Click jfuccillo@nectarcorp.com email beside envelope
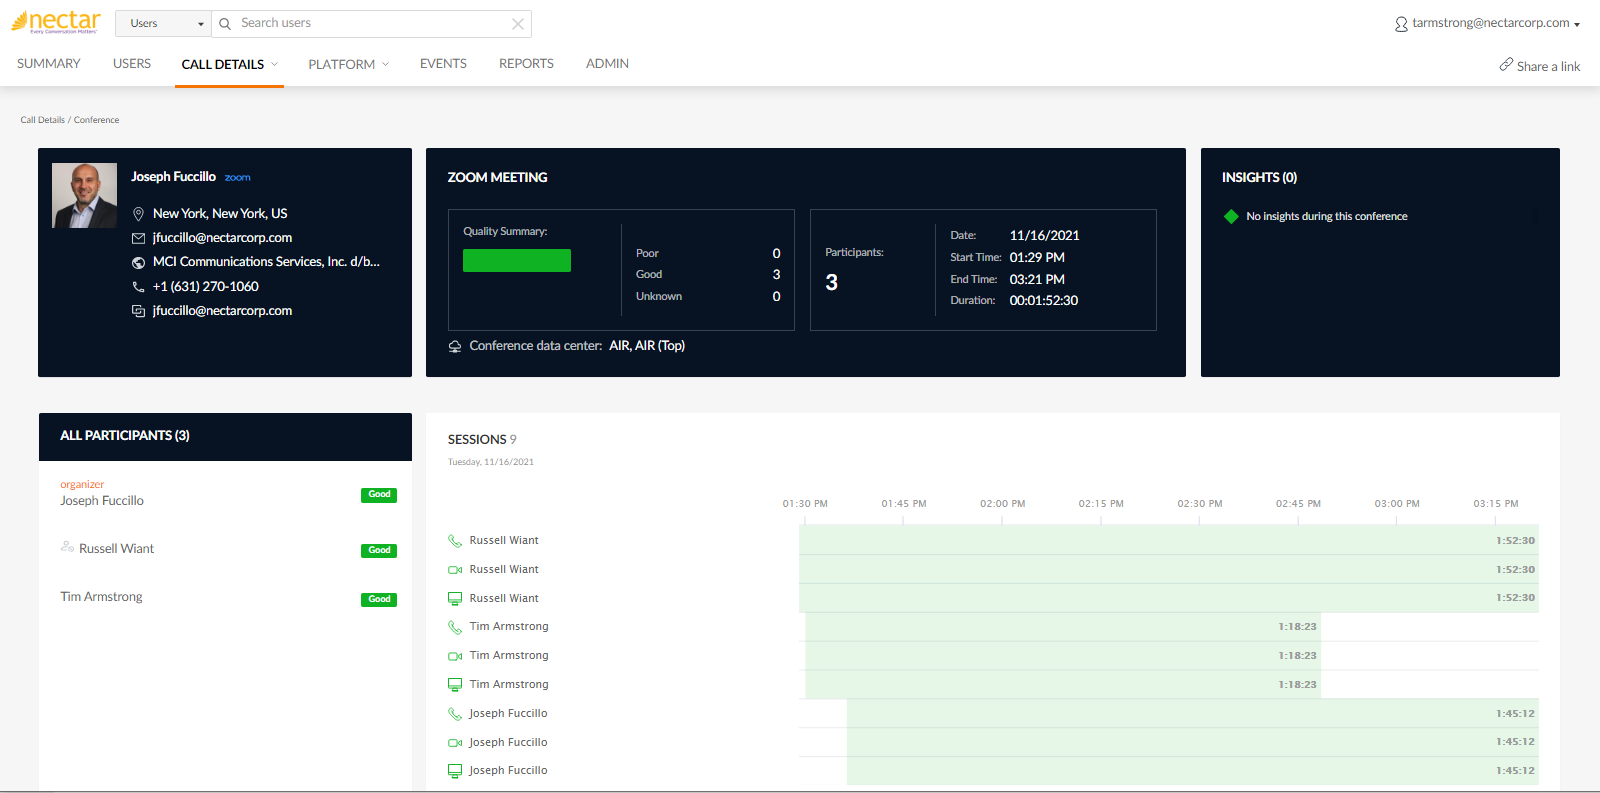This screenshot has height=793, width=1600. click(x=222, y=237)
